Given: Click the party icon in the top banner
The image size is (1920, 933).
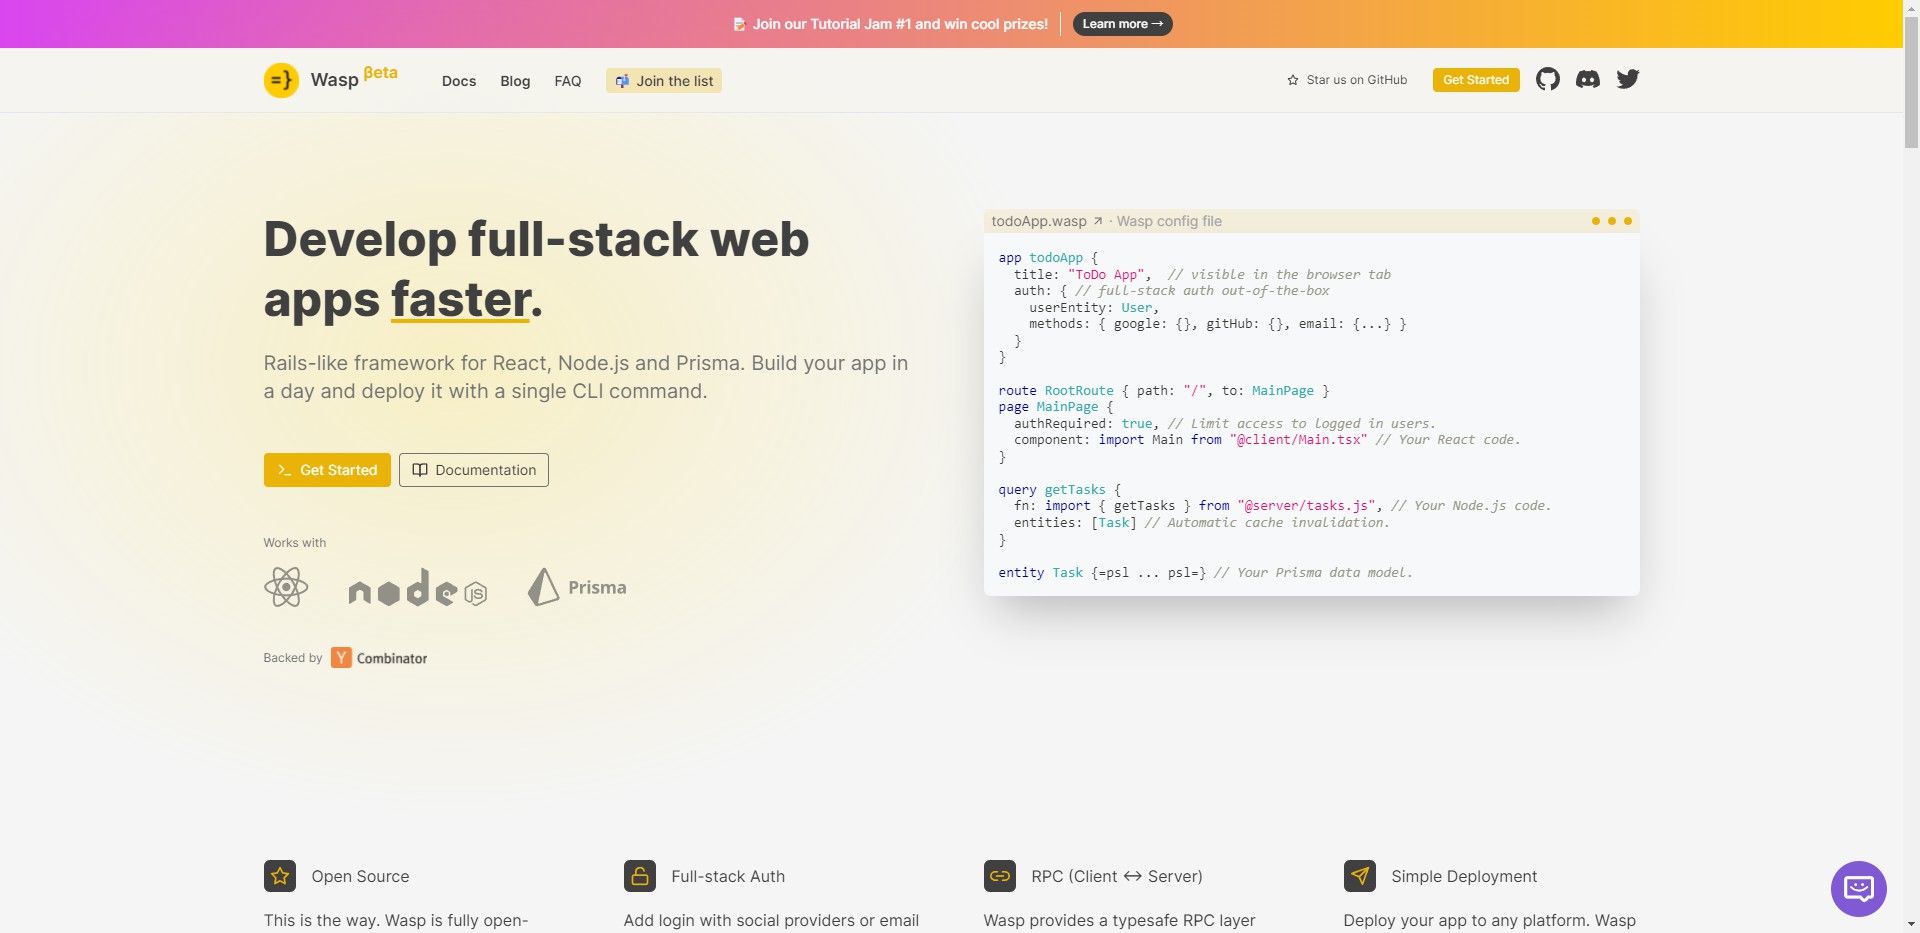Looking at the screenshot, I should click(x=739, y=24).
